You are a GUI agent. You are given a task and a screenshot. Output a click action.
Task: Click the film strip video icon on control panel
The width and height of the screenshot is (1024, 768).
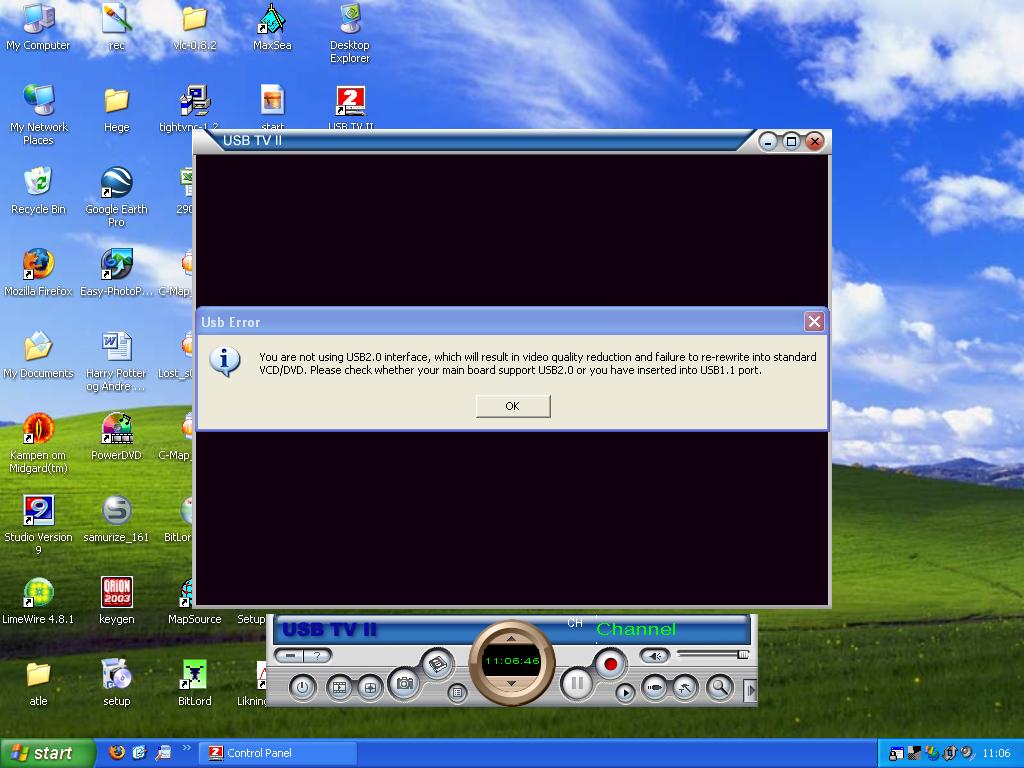coord(340,687)
